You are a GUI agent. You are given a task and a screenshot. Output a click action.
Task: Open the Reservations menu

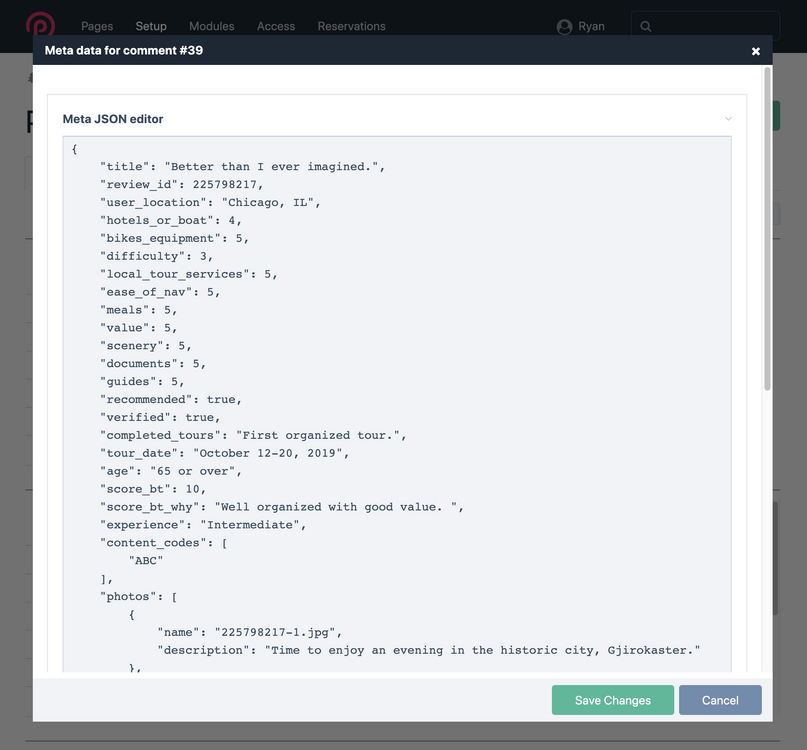pos(351,26)
